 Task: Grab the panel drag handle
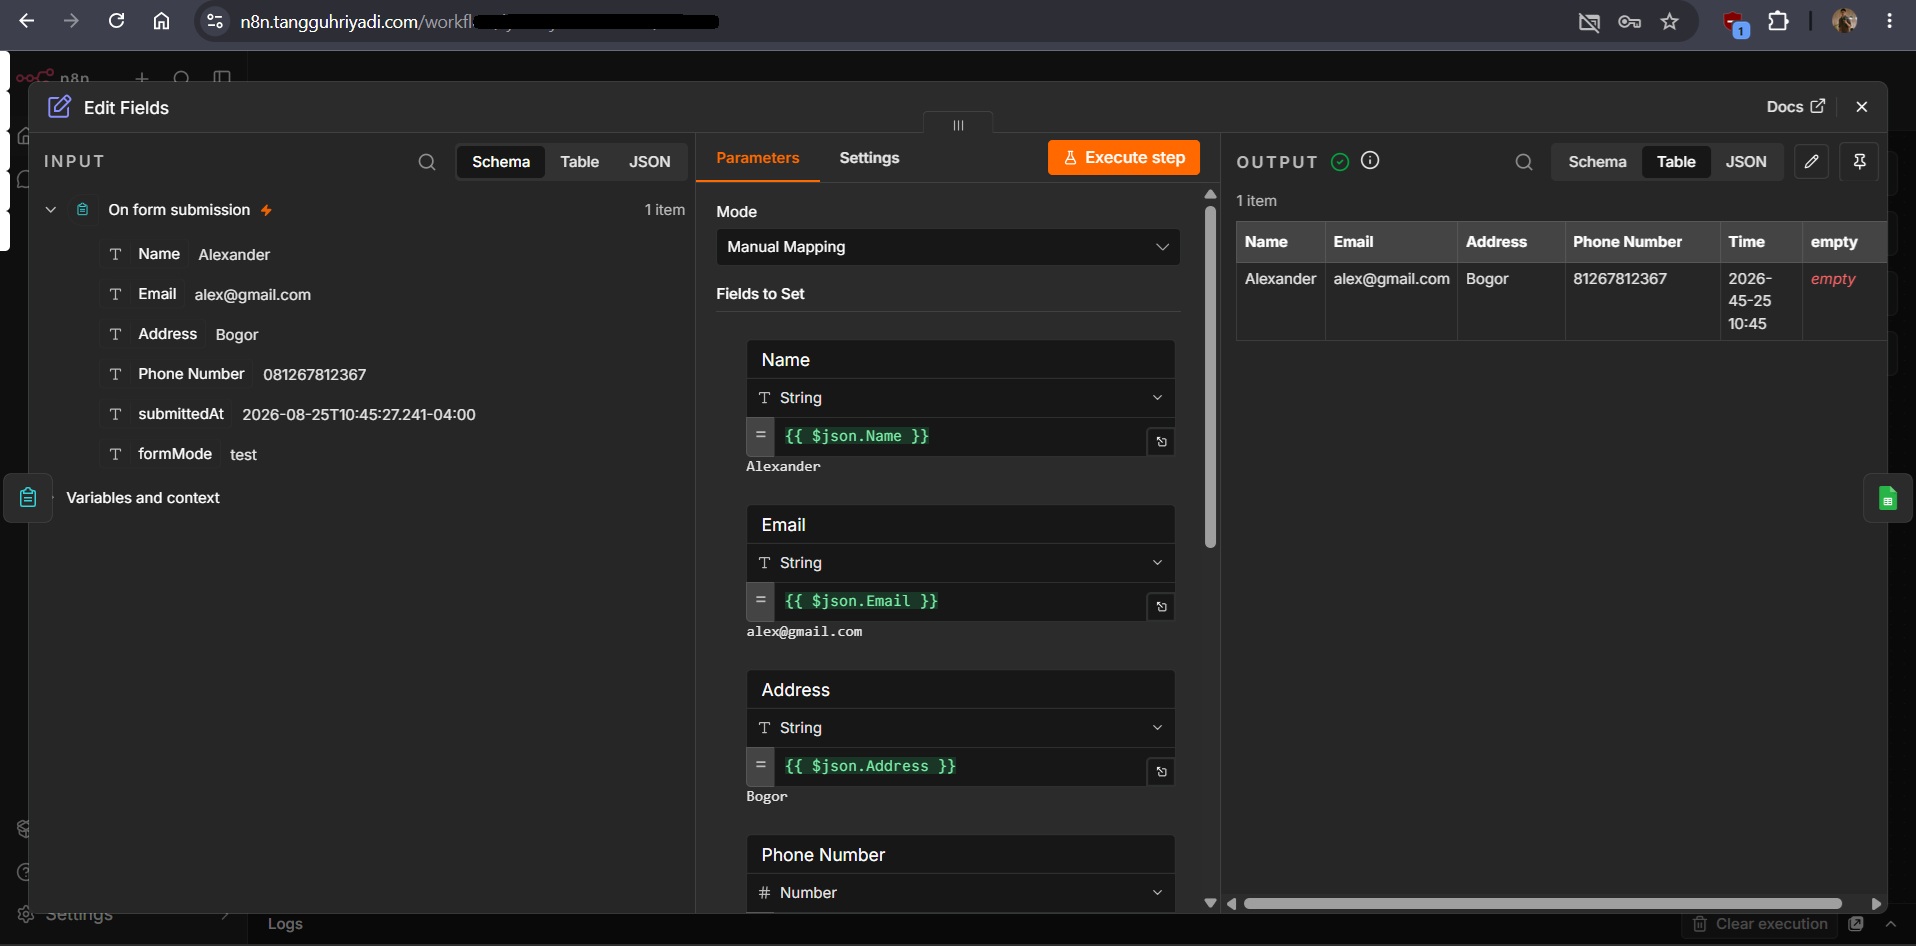(958, 124)
